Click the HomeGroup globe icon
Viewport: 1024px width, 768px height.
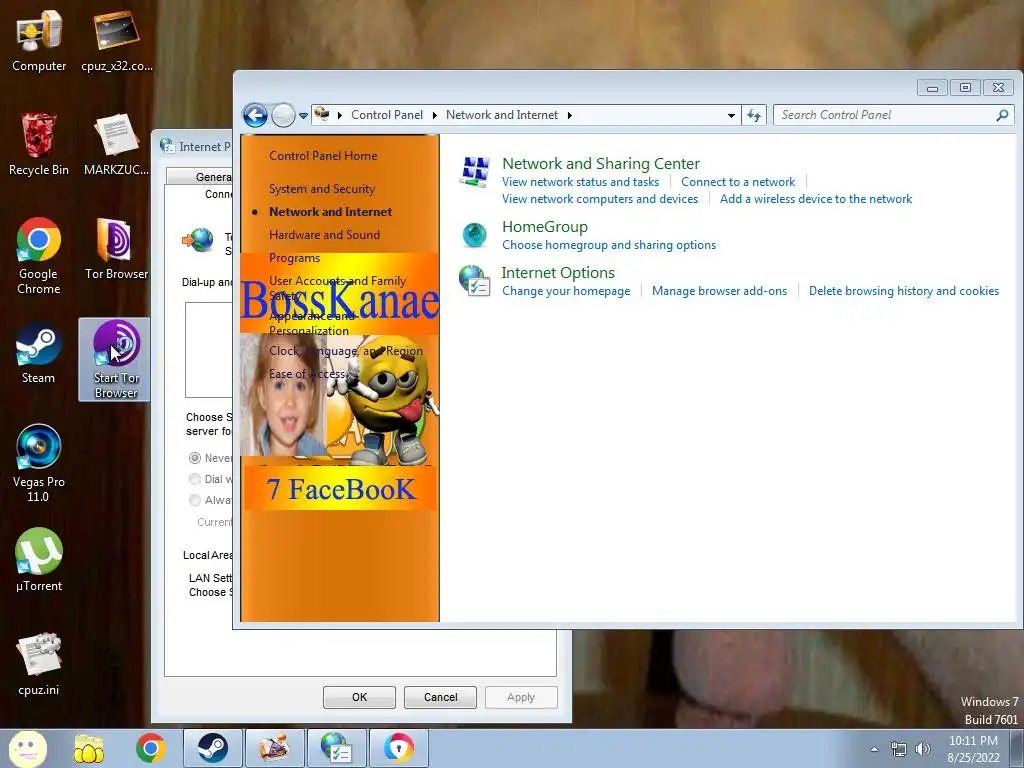coord(475,235)
